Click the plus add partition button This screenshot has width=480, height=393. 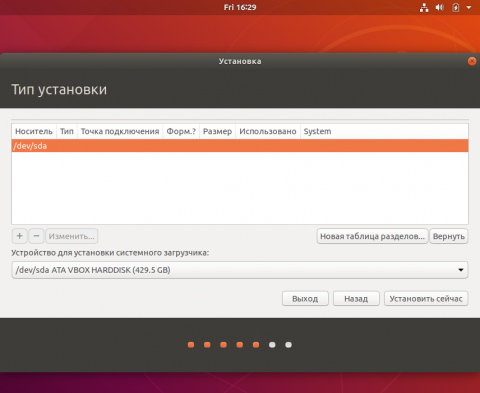coord(20,236)
